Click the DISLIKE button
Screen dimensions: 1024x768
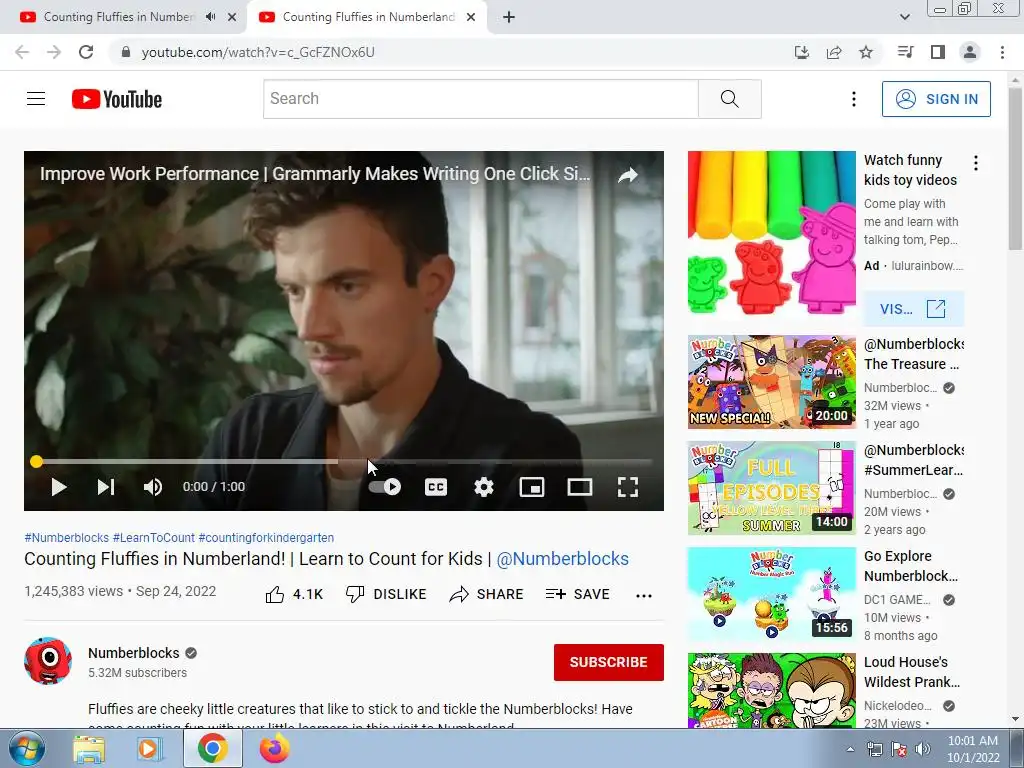(x=386, y=594)
